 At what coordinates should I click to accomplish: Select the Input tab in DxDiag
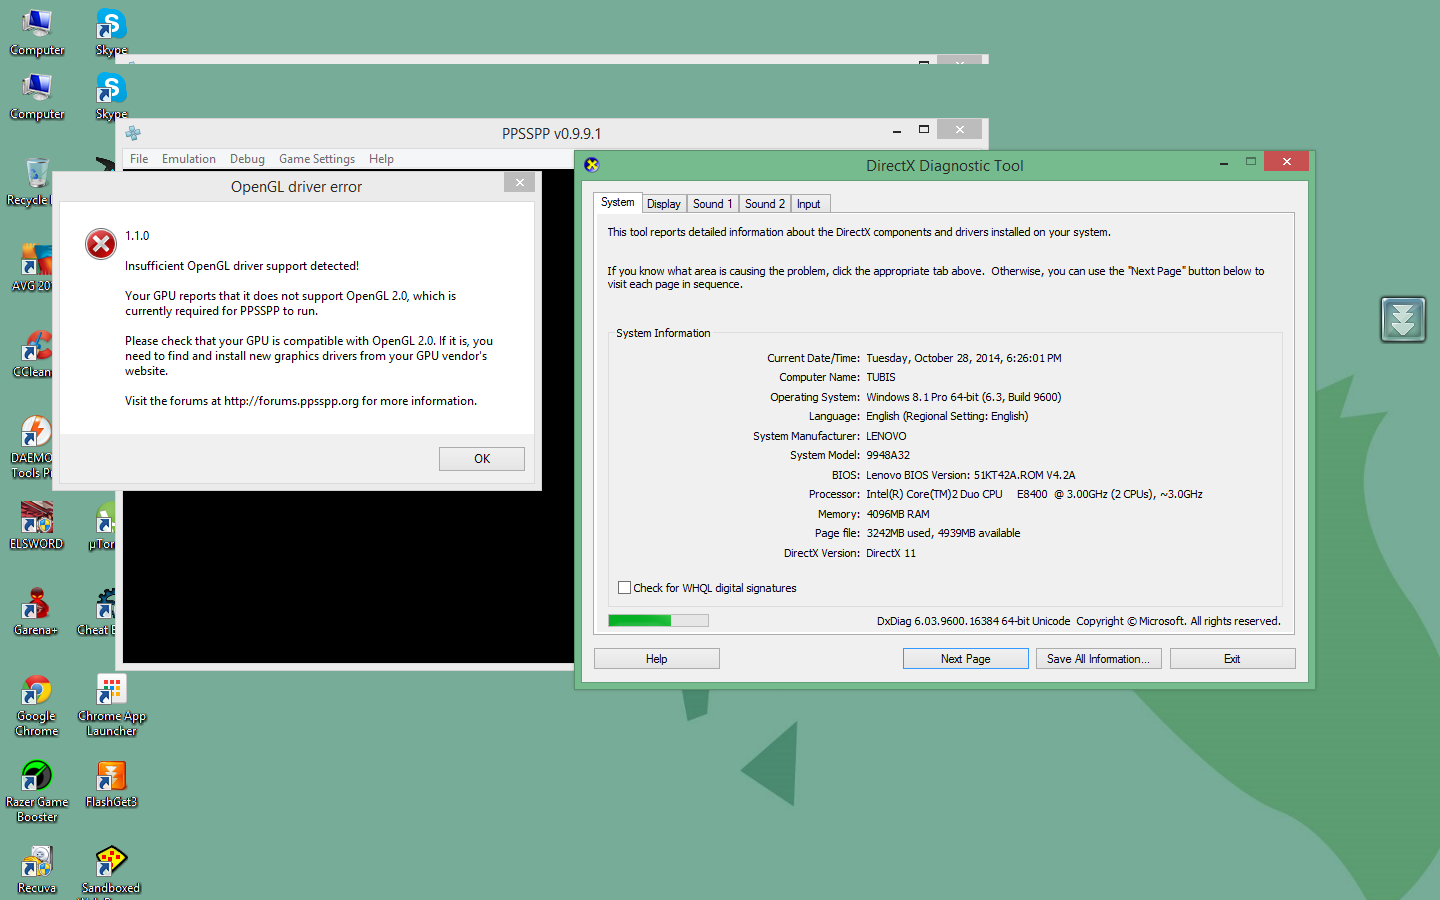tap(808, 204)
